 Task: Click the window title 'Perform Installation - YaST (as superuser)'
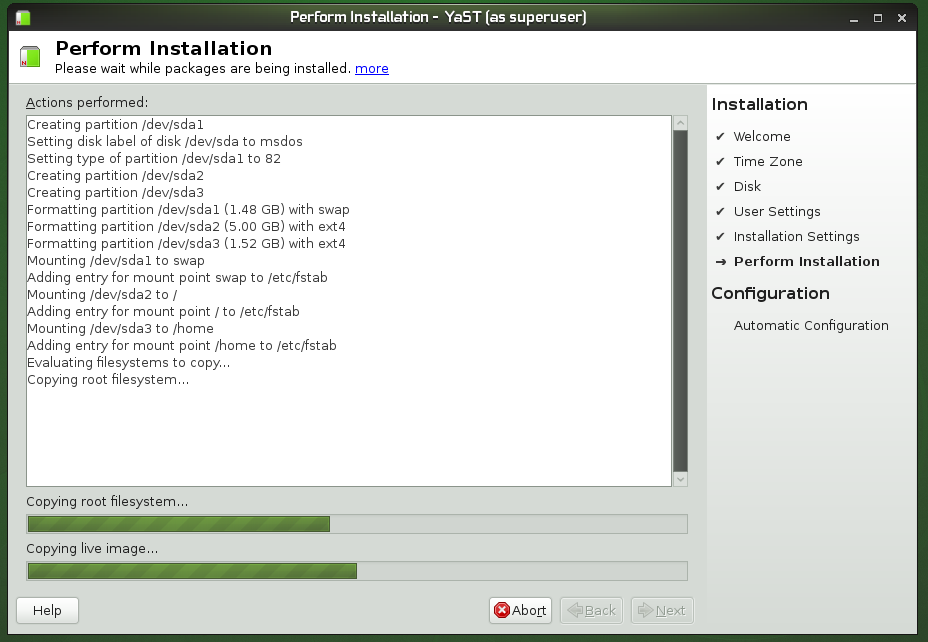point(439,17)
